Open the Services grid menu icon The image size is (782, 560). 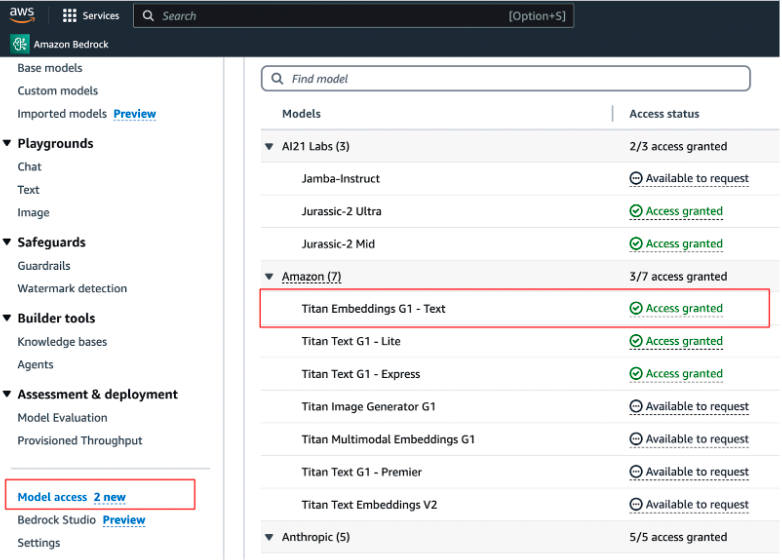point(69,16)
